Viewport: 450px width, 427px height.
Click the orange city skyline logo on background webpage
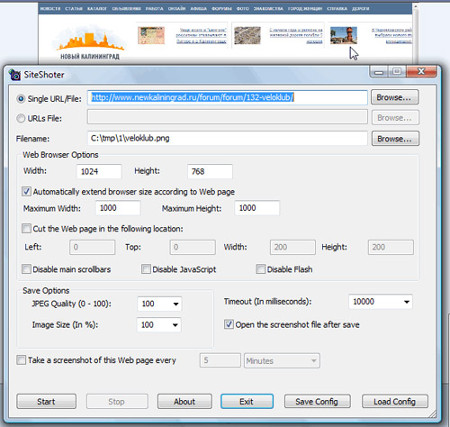click(x=90, y=43)
